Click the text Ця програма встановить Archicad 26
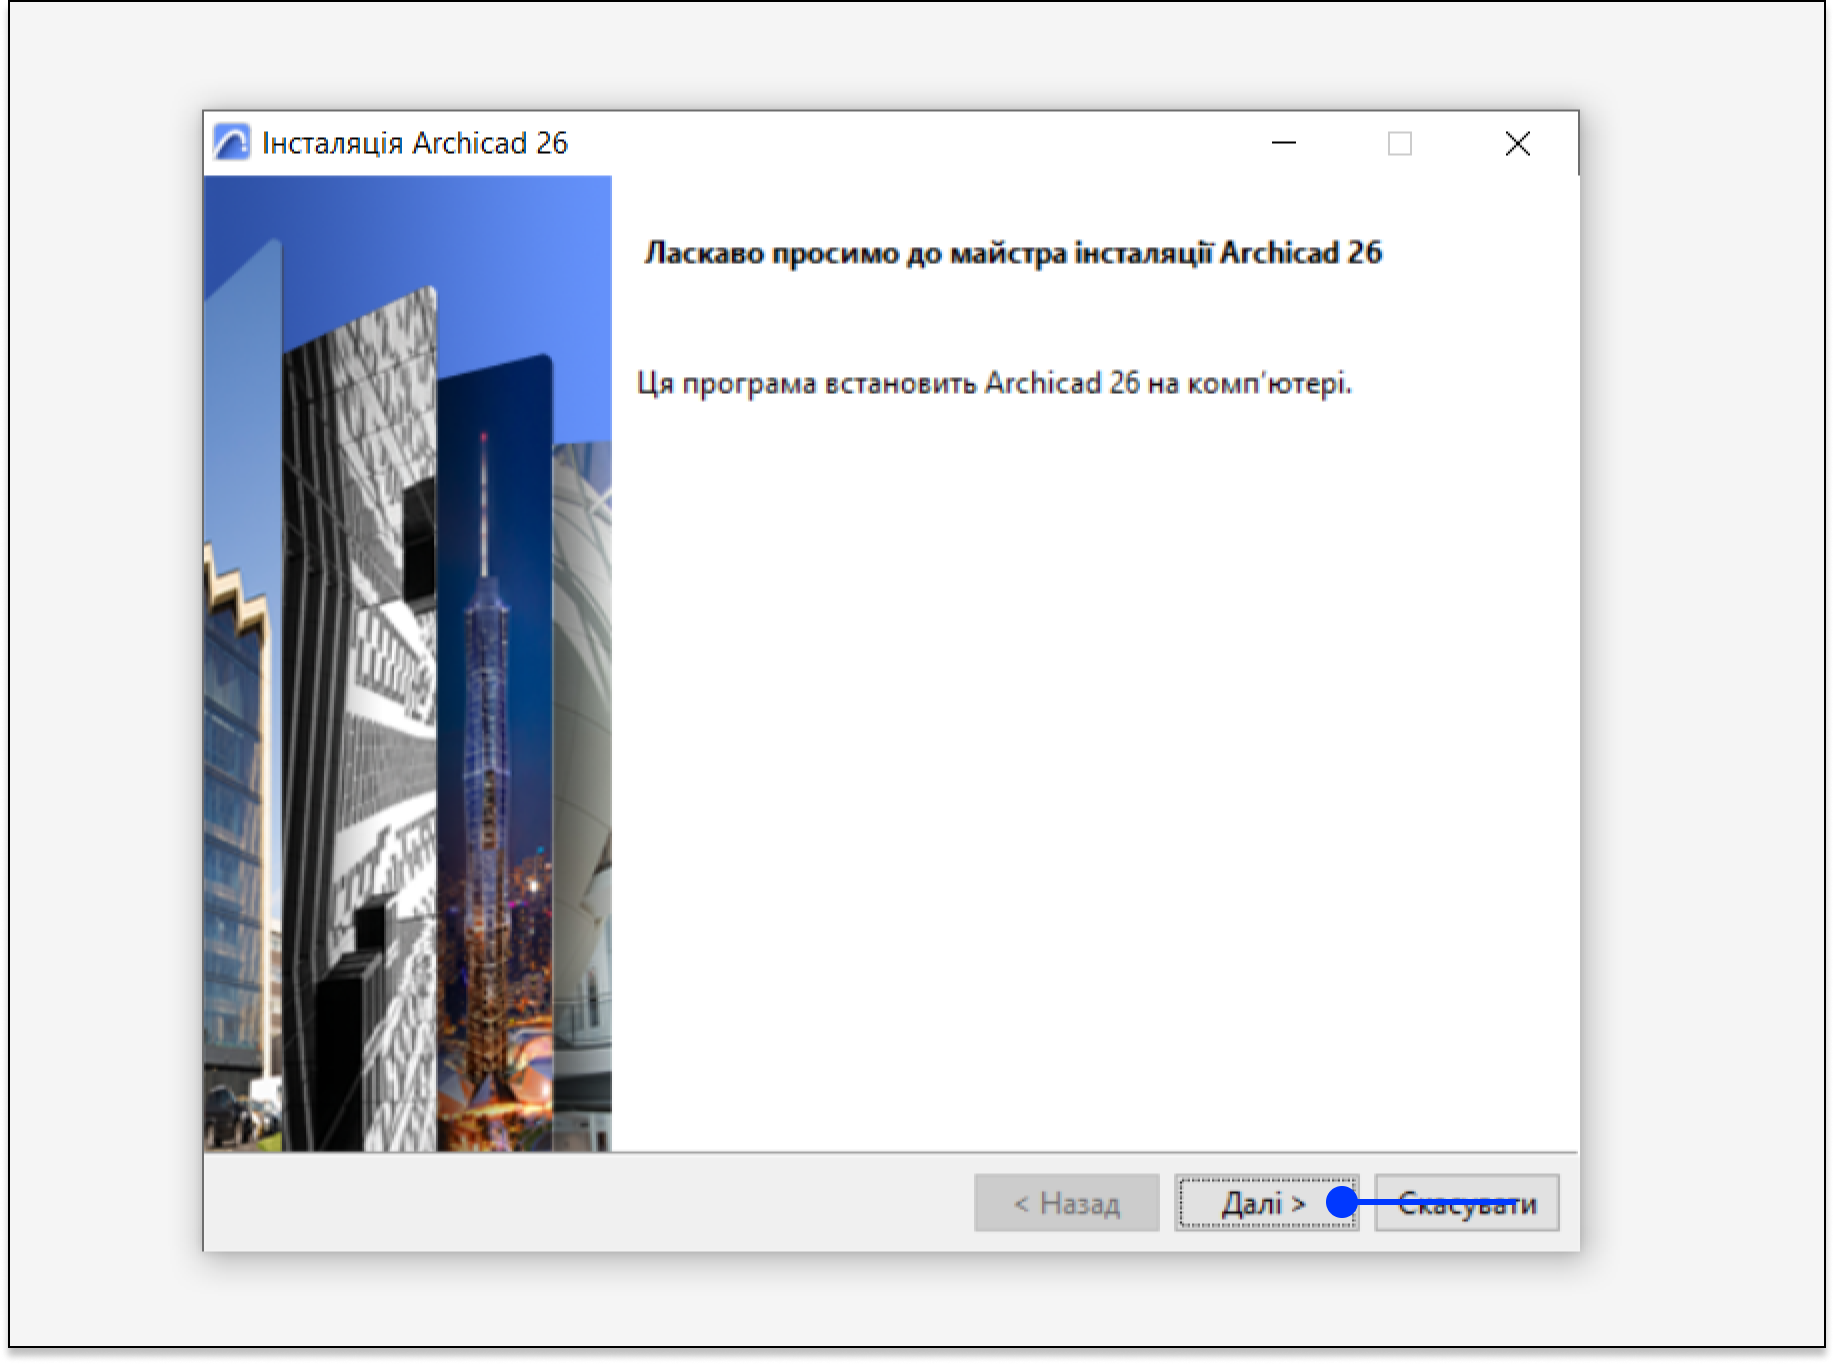 click(889, 383)
